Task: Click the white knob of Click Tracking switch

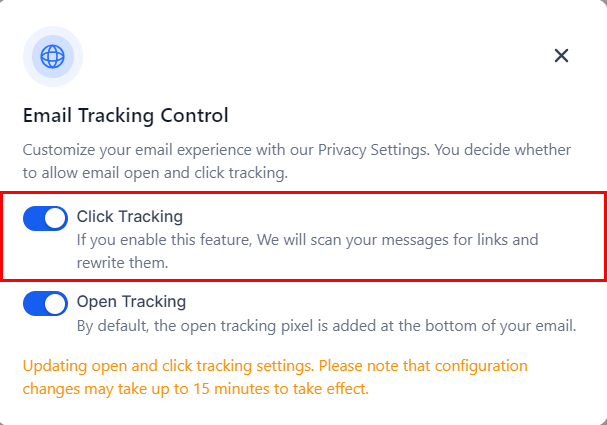Action: coord(56,218)
